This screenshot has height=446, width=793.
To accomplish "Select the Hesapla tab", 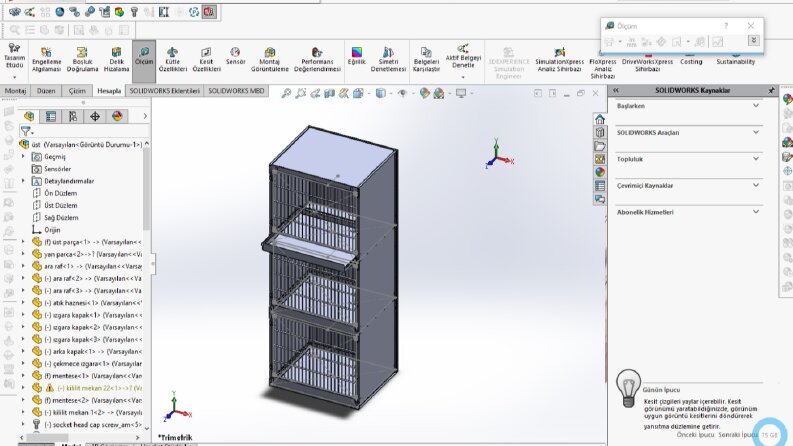I will coord(109,91).
